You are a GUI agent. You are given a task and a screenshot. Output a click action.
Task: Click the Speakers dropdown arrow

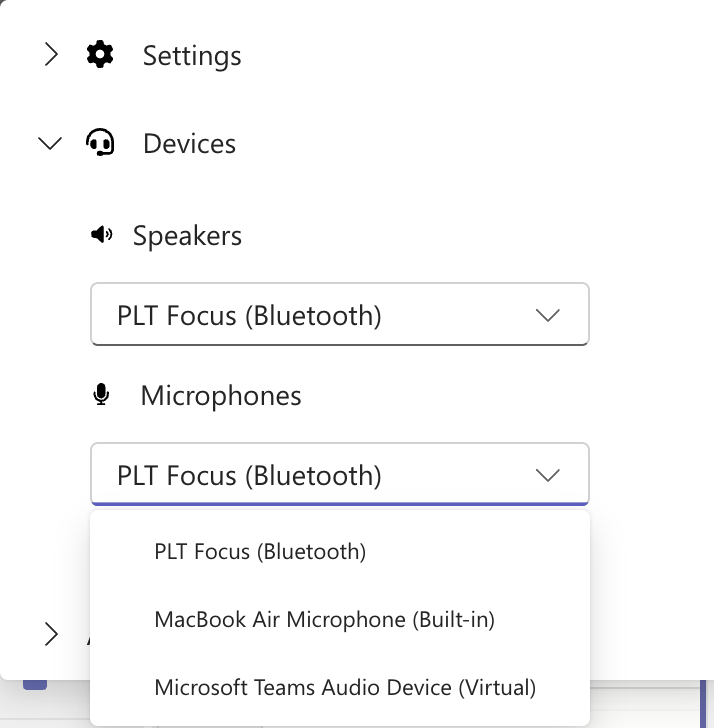click(548, 315)
